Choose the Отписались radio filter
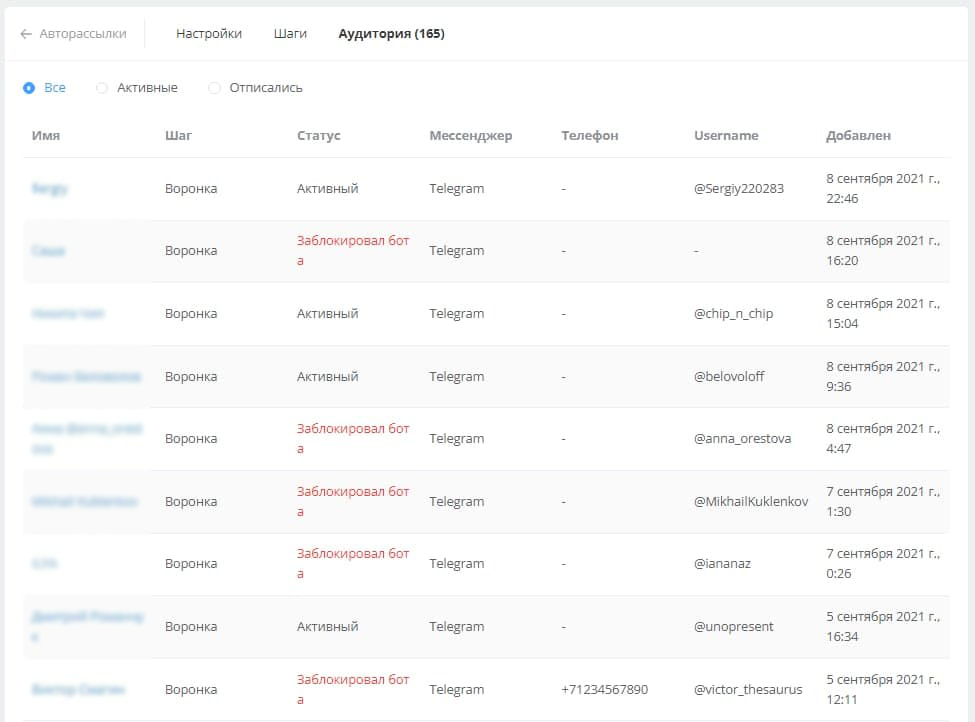This screenshot has height=722, width=975. 214,88
